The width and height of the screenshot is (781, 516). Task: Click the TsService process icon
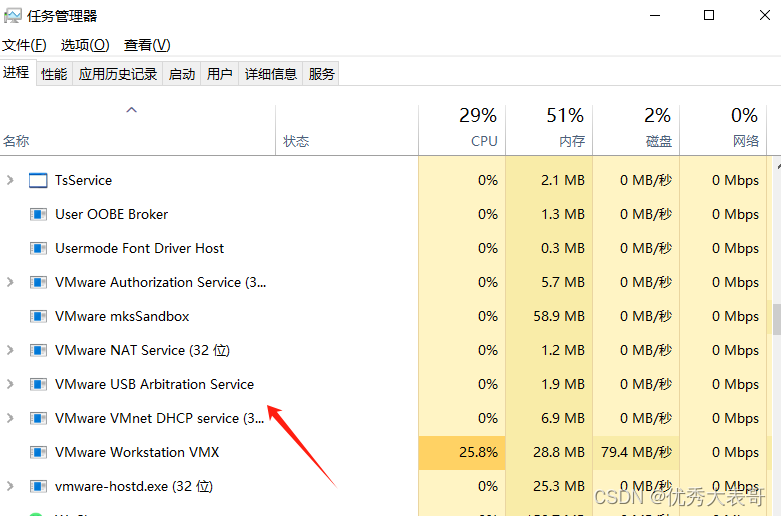38,180
